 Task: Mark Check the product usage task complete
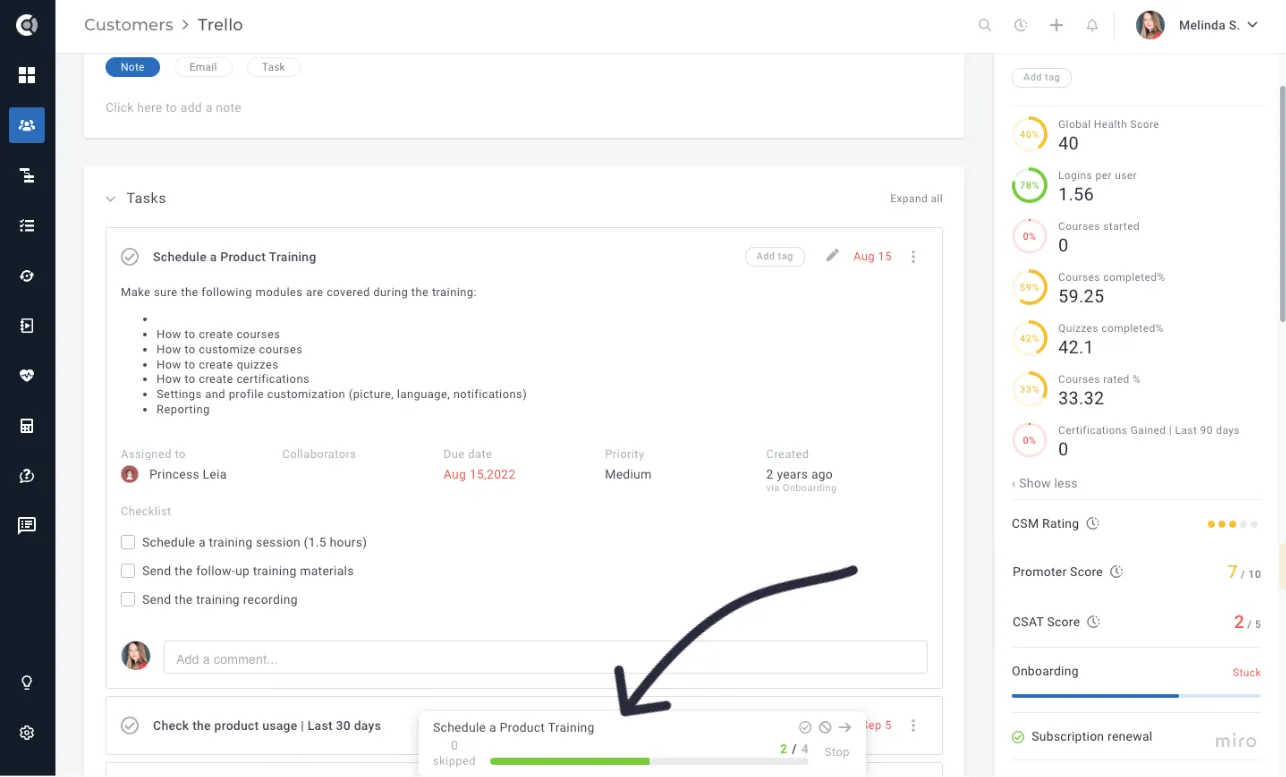tap(130, 726)
